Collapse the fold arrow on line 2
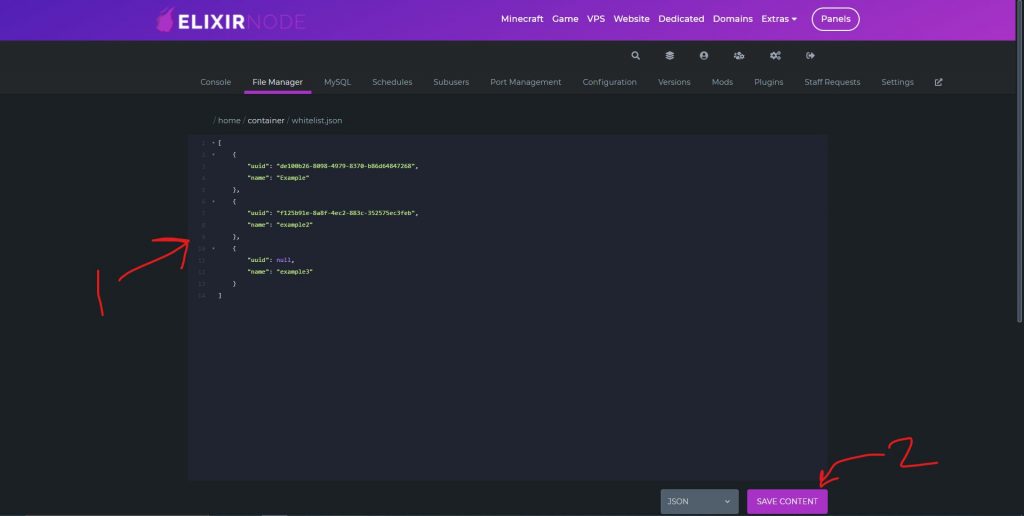 tap(214, 155)
